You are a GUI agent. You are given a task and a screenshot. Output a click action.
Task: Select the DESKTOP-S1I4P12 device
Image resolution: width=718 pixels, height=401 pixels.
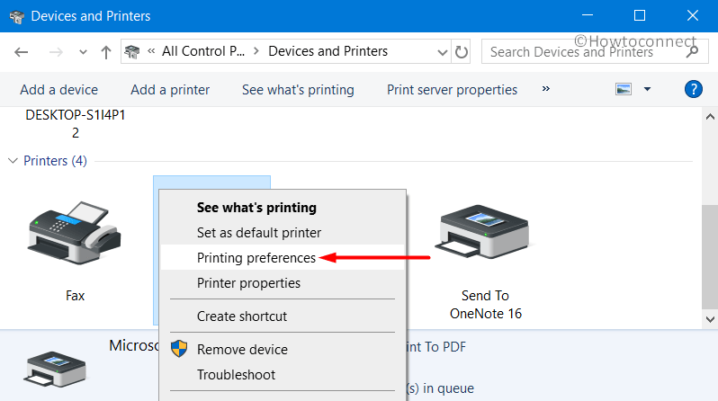(75, 124)
